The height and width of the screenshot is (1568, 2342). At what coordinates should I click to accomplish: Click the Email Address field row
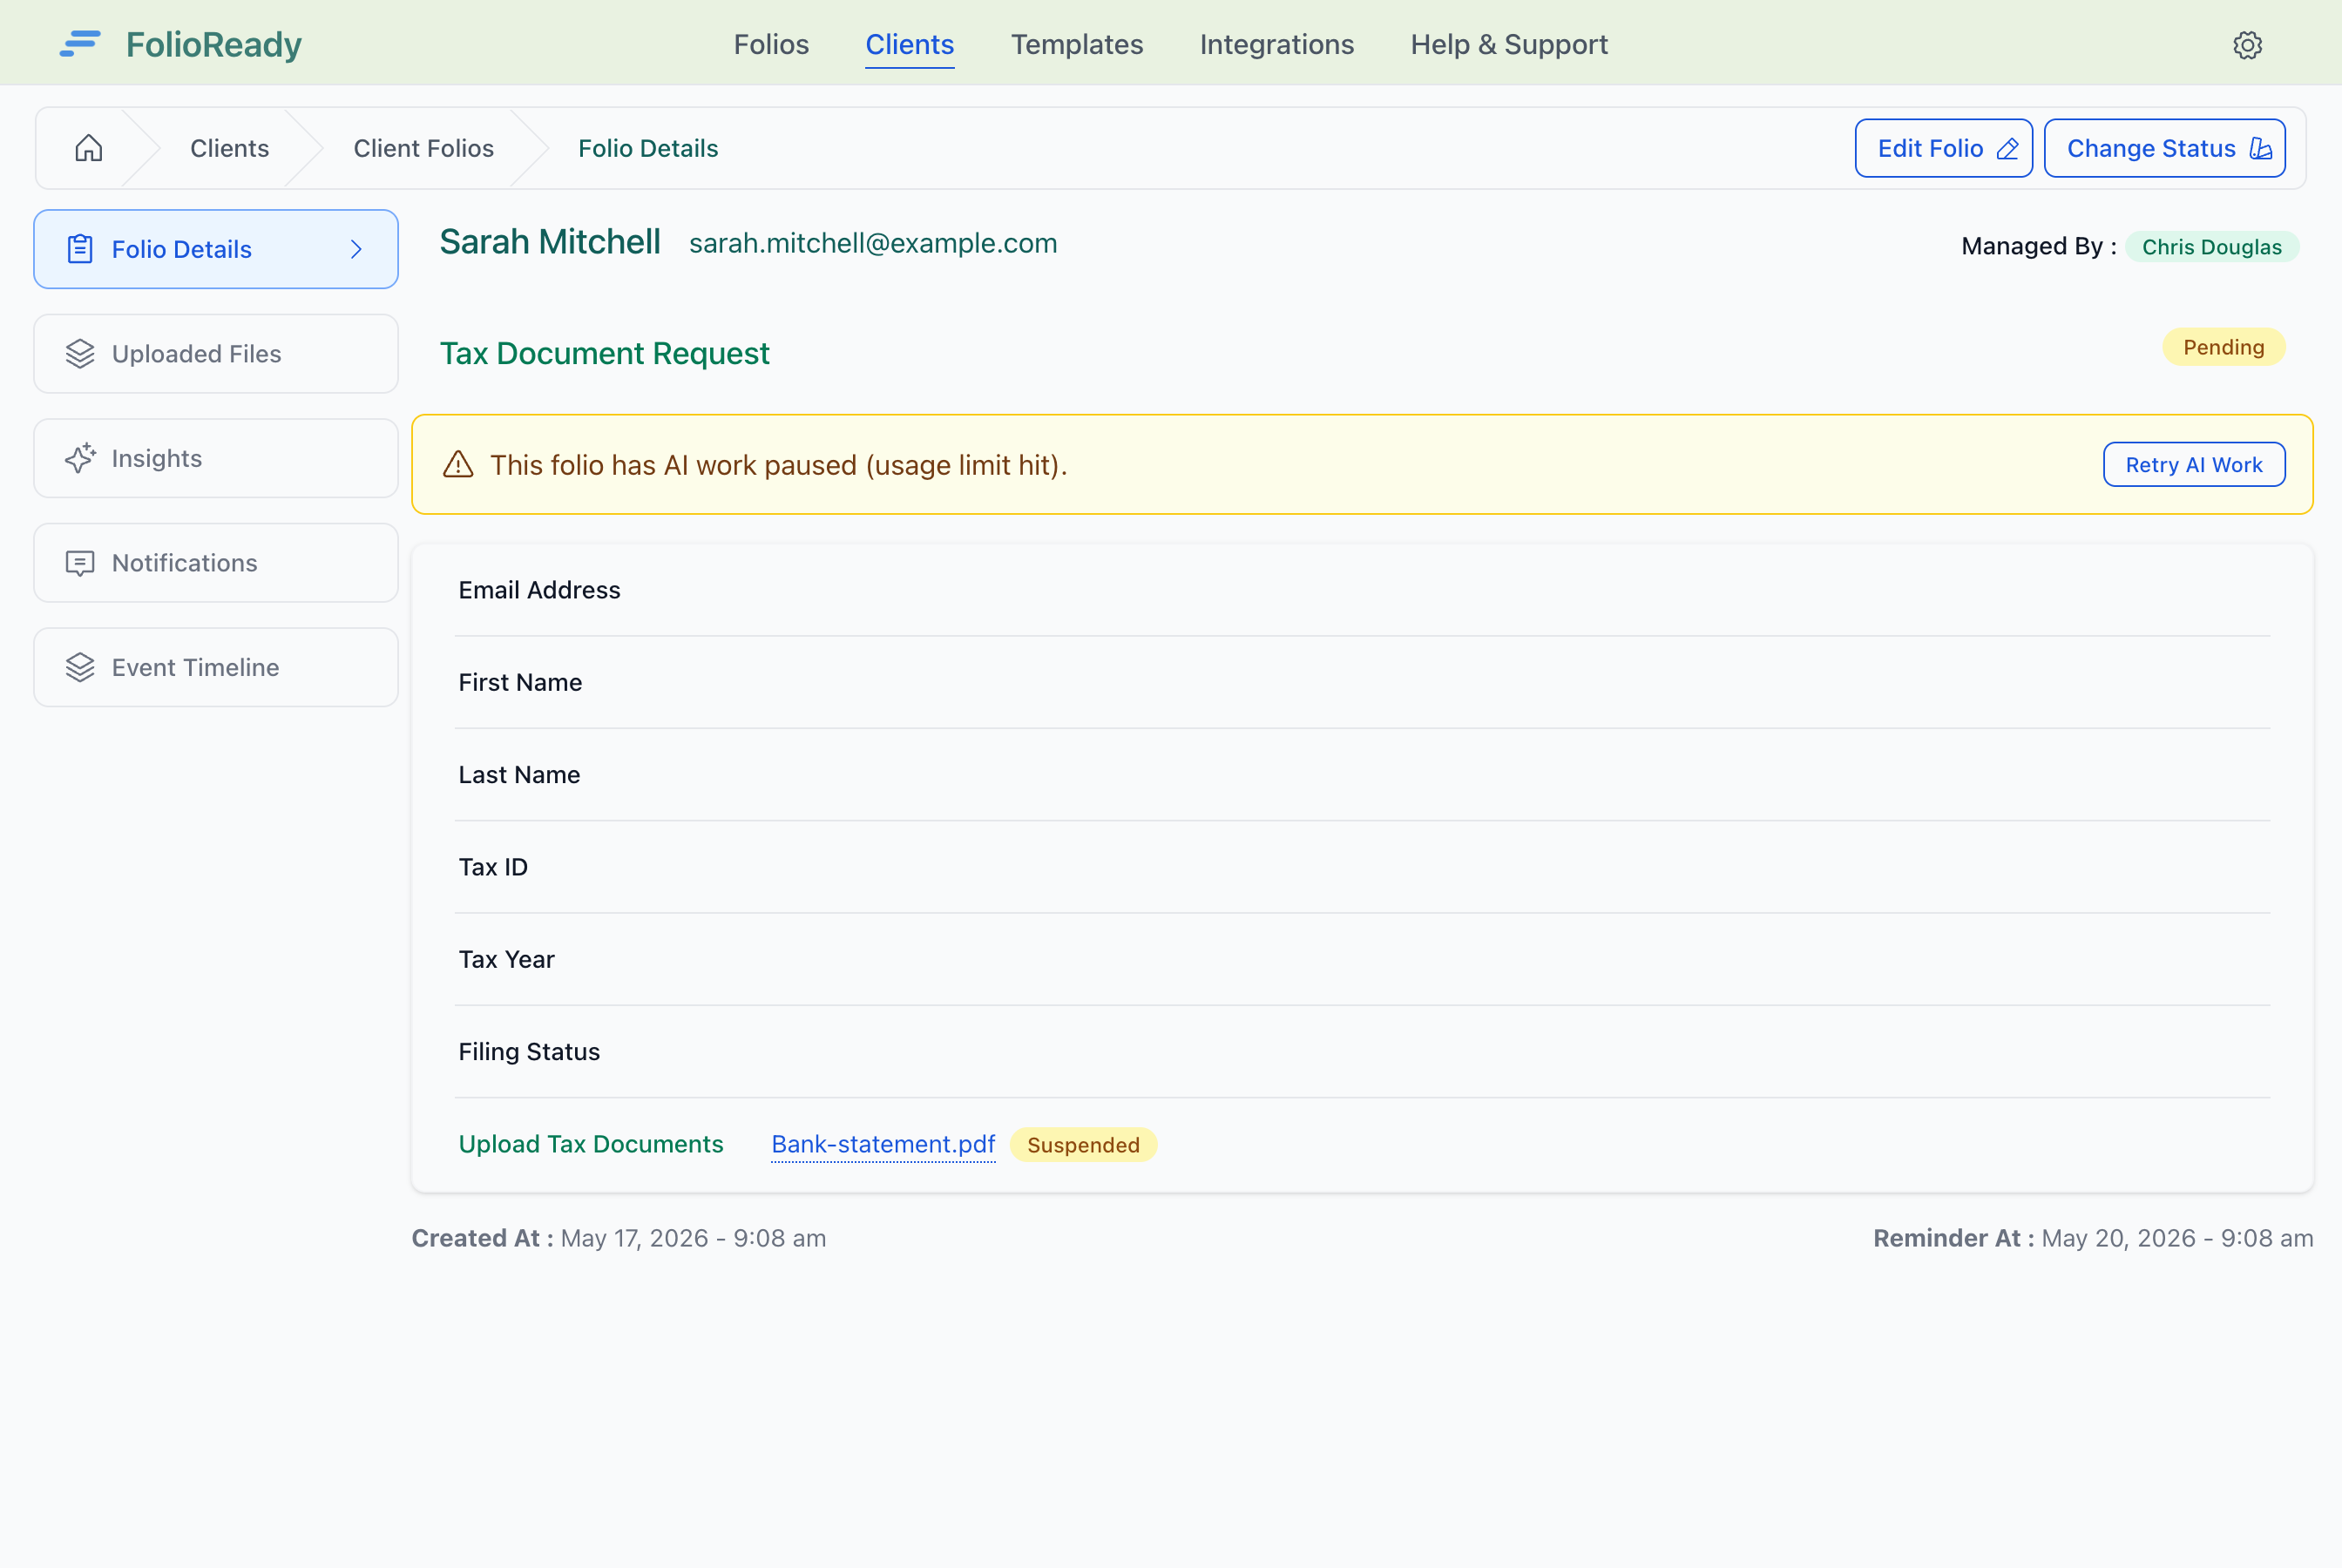tap(1362, 590)
